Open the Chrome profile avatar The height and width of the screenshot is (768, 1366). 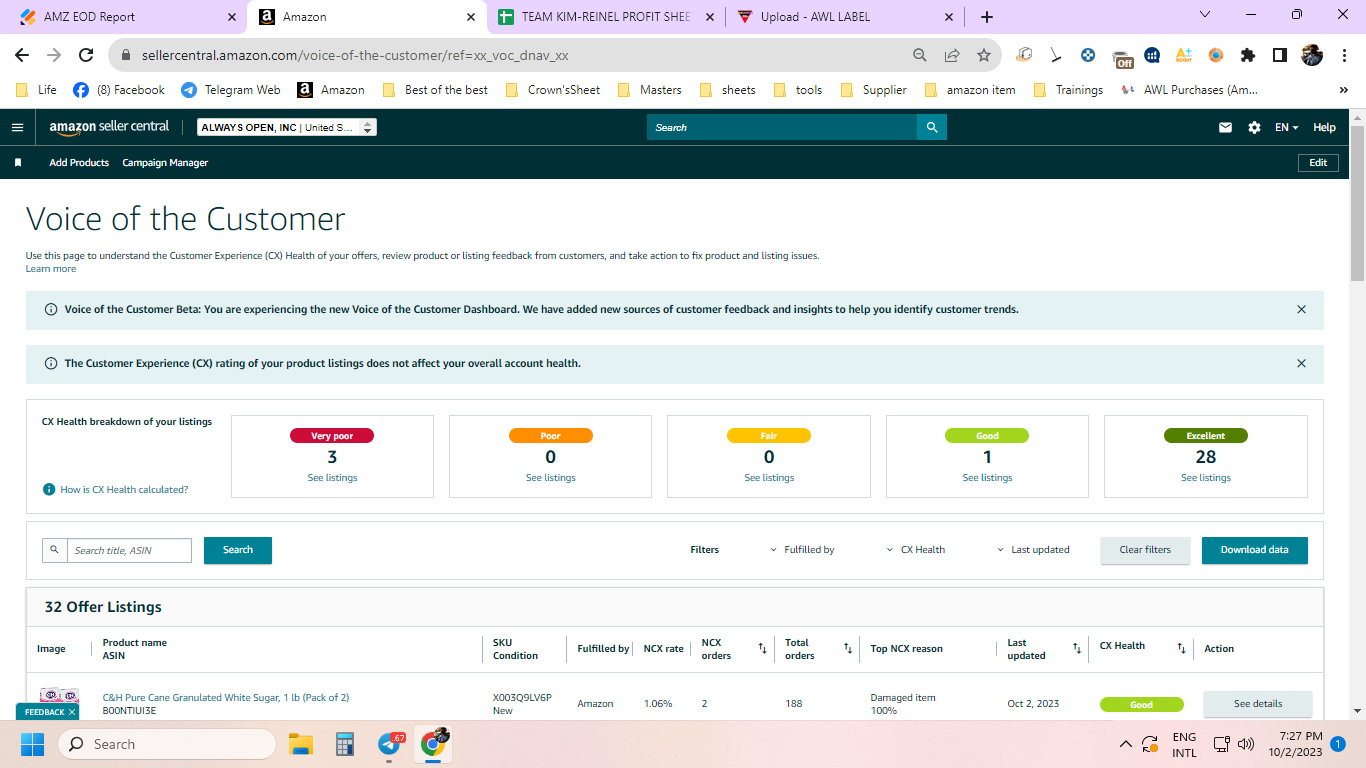(x=1312, y=55)
